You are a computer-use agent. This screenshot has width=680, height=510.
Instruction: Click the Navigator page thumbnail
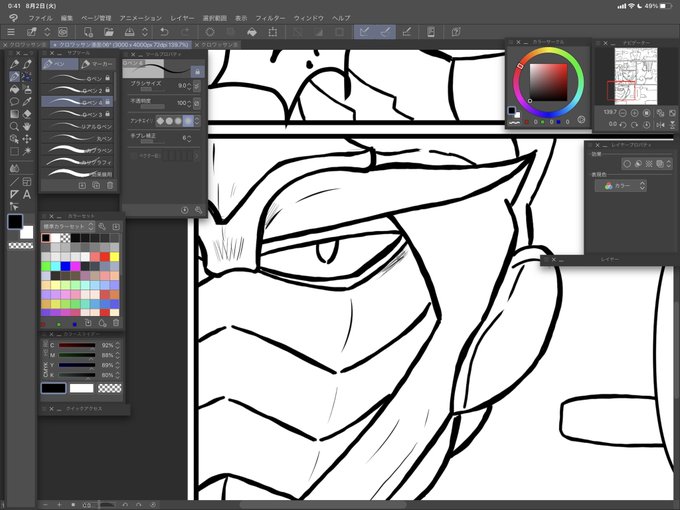click(636, 76)
